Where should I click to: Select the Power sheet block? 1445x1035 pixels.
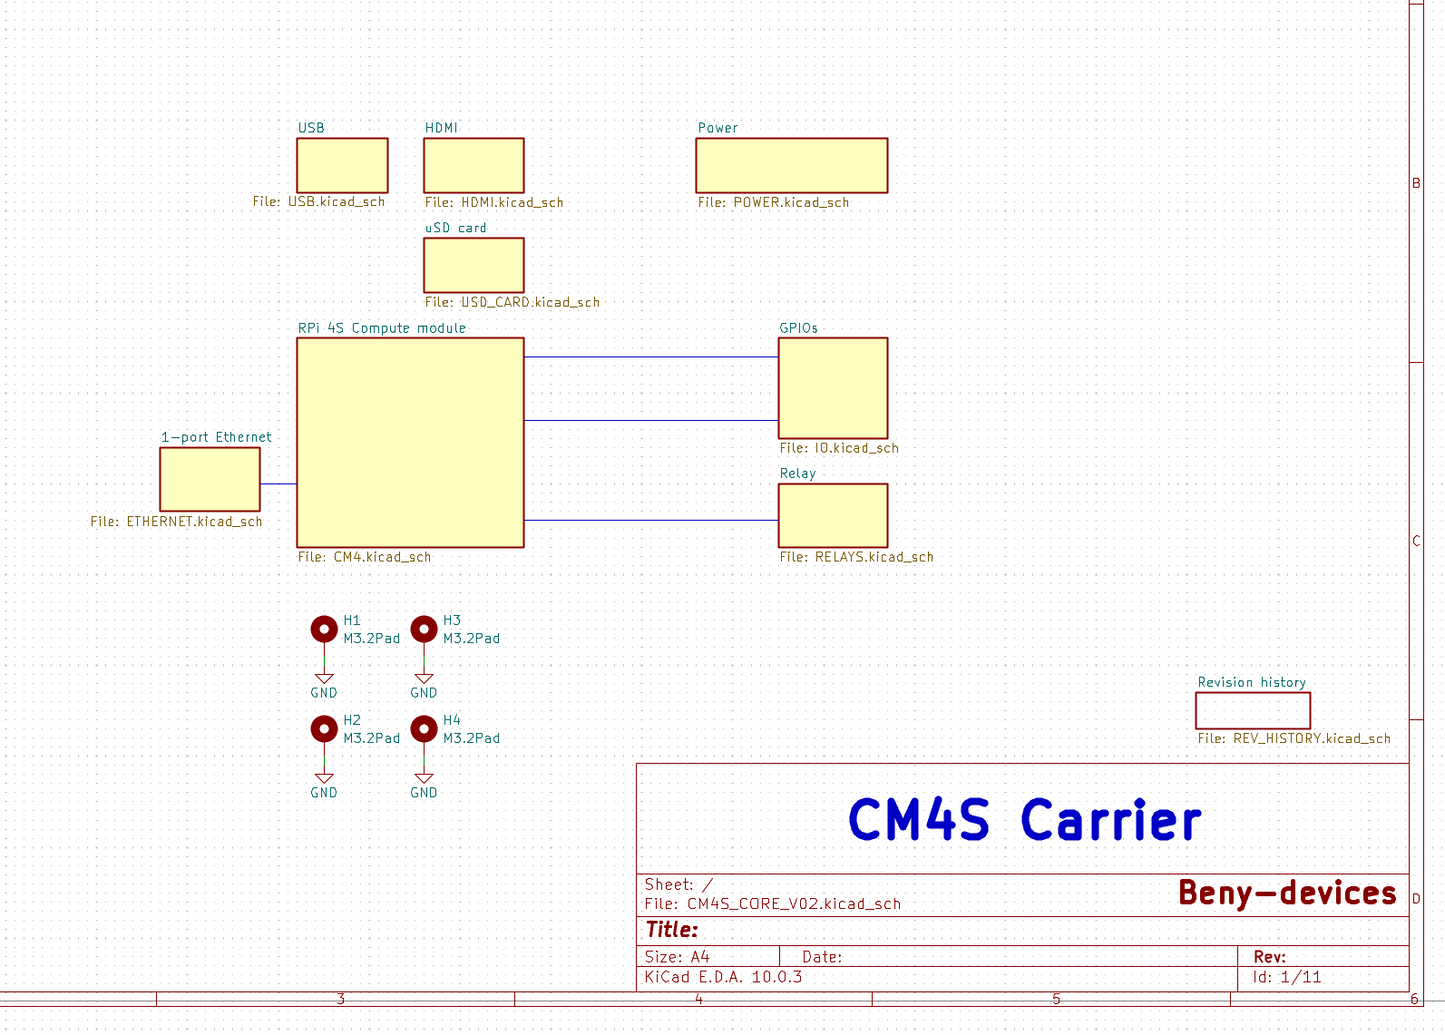pyautogui.click(x=791, y=165)
